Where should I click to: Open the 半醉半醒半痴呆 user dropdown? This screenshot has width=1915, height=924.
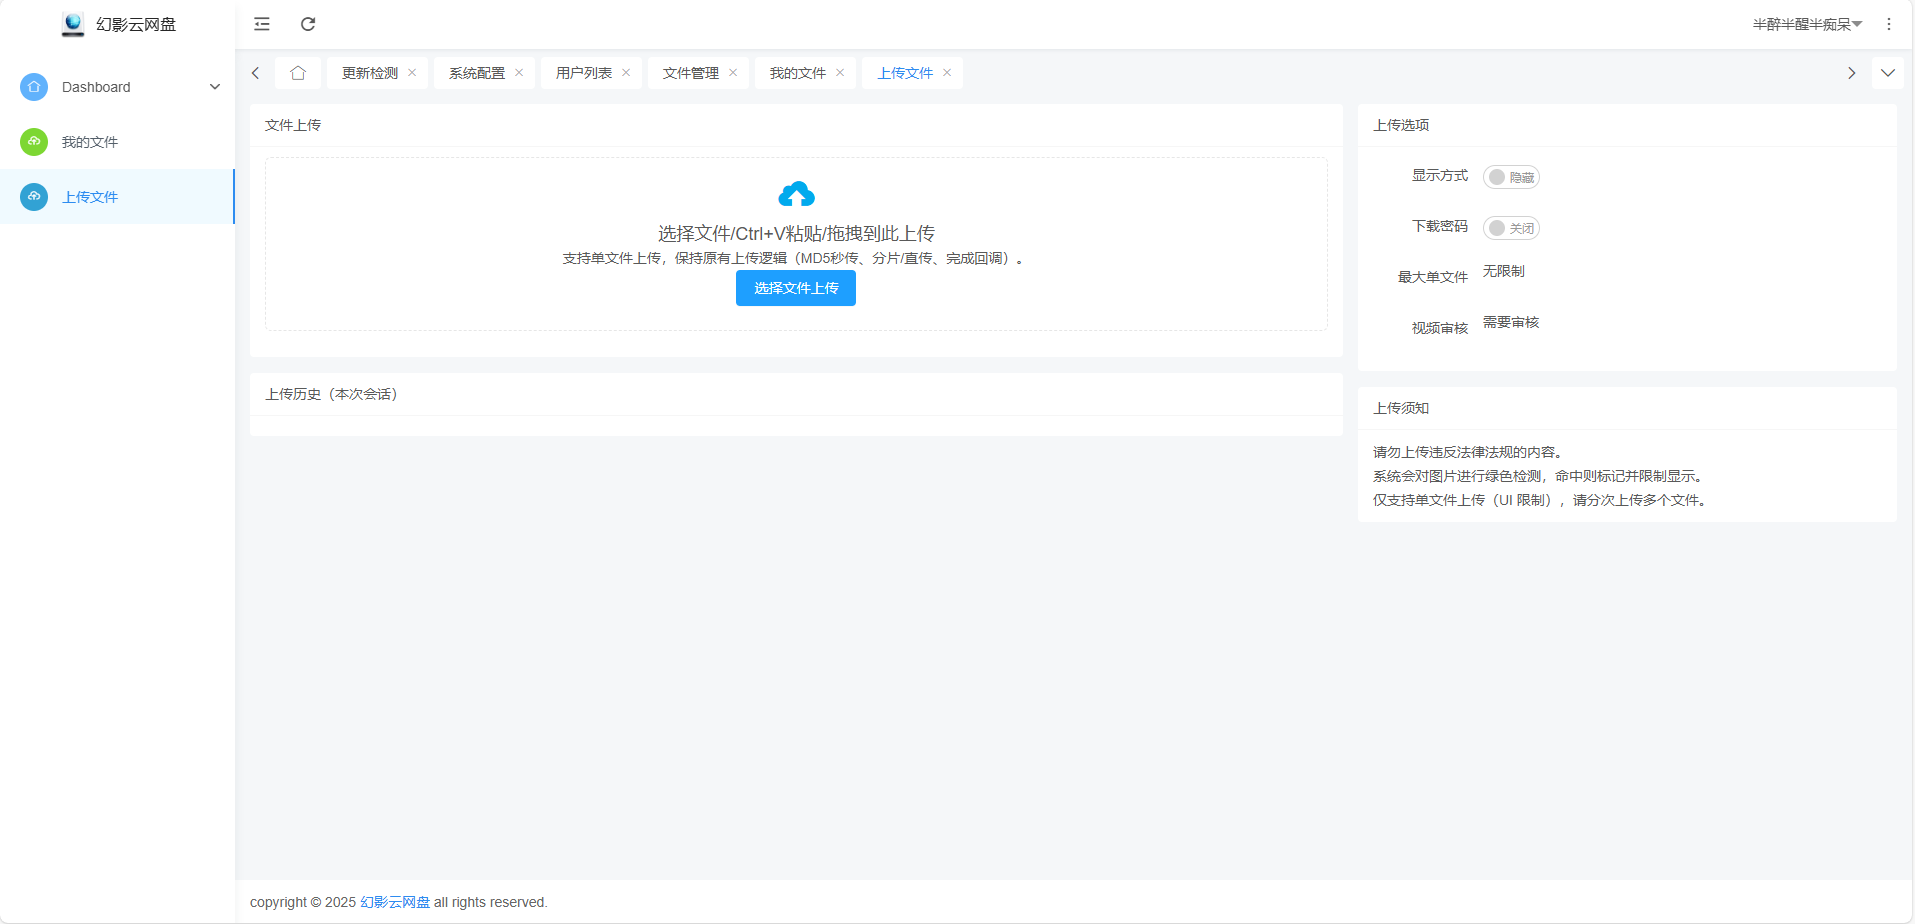tap(1806, 24)
